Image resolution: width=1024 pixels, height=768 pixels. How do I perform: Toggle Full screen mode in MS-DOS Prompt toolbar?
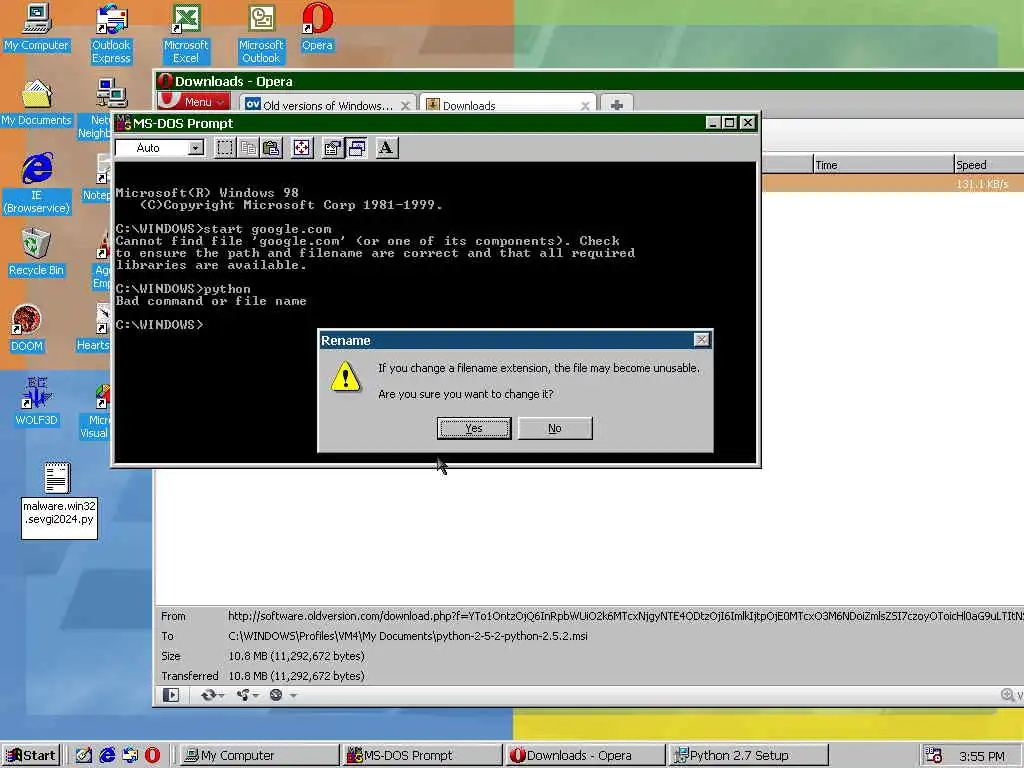click(302, 148)
